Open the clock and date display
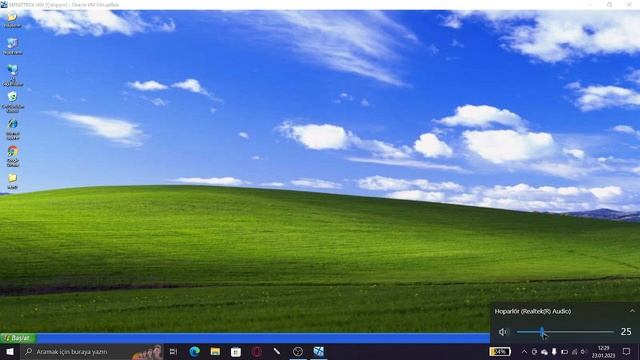The width and height of the screenshot is (640, 360). 603,352
